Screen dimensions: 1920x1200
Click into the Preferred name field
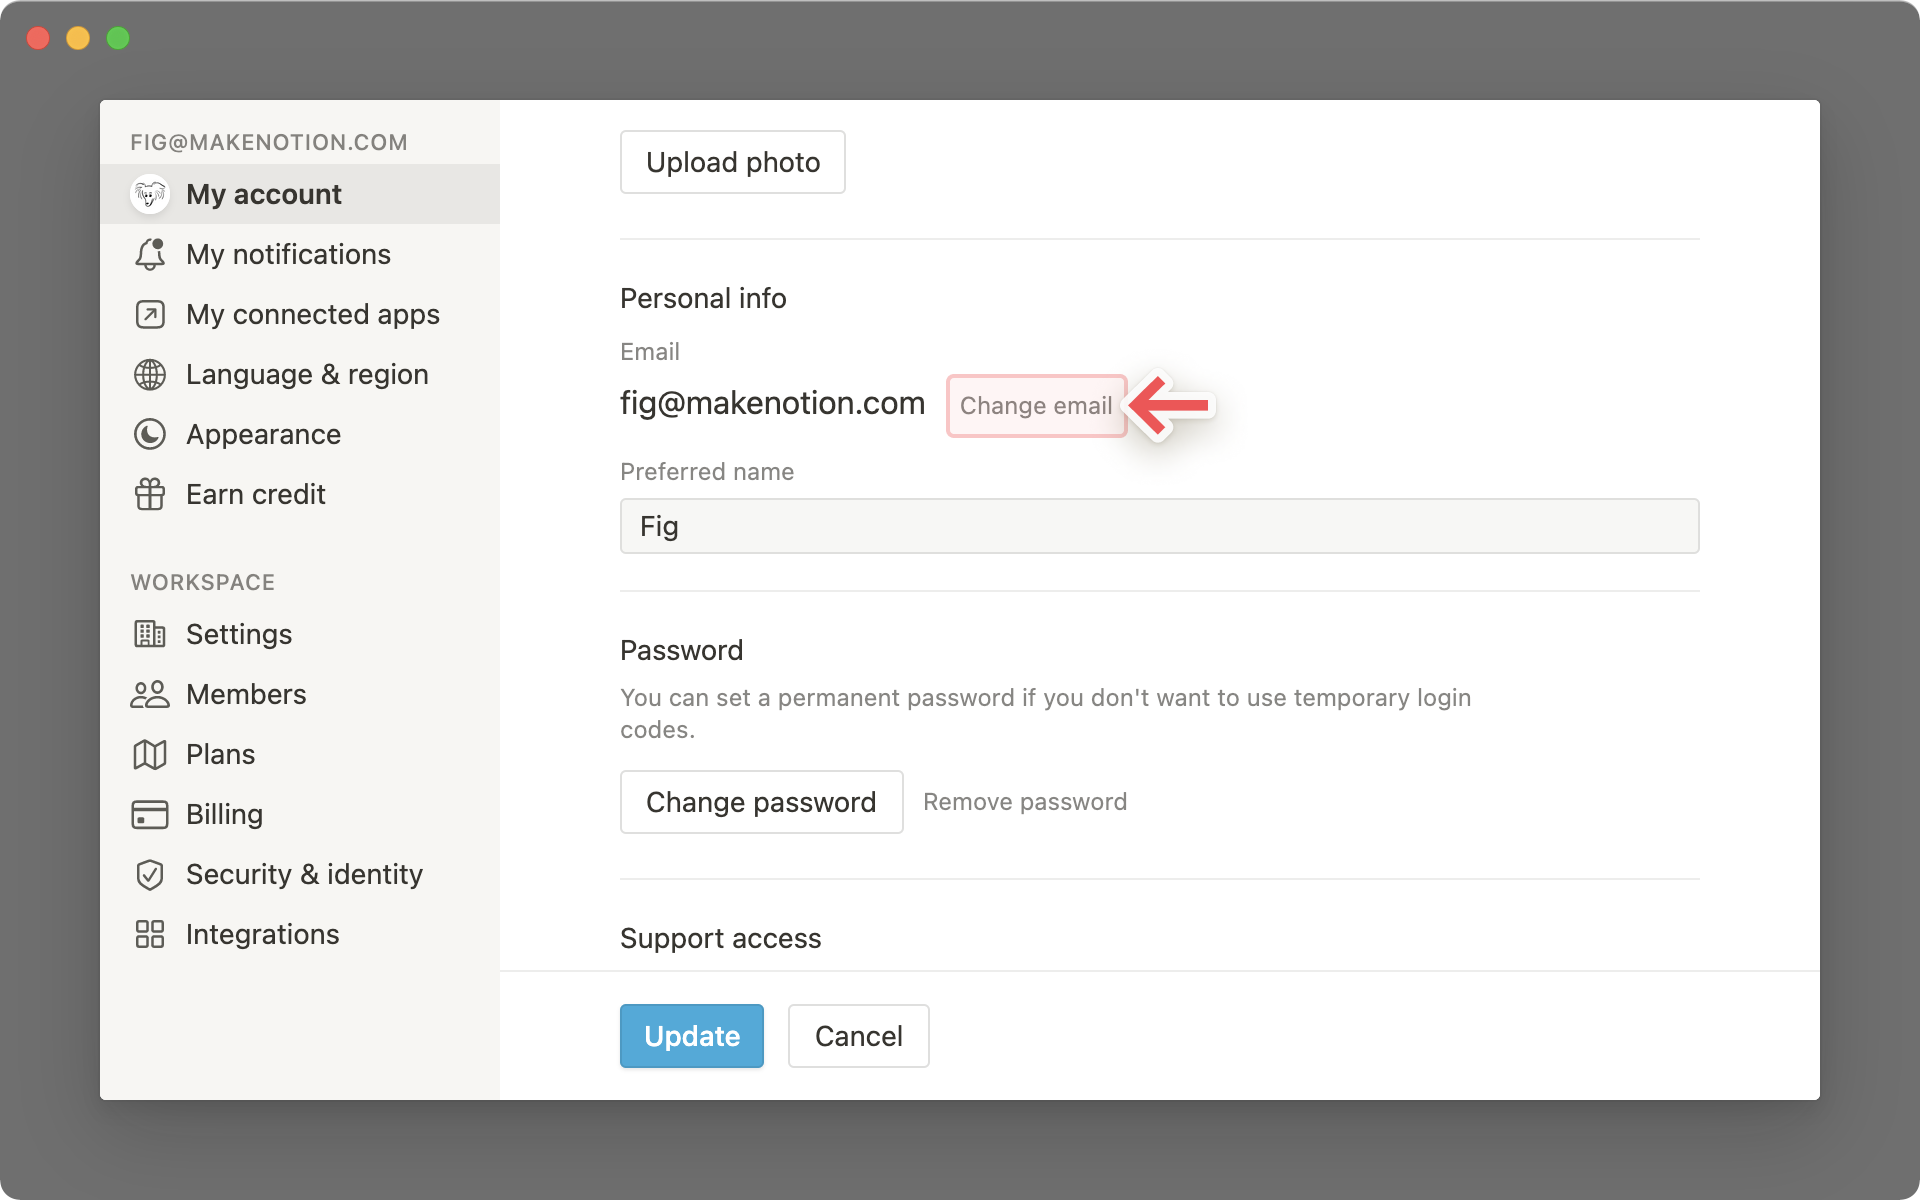coord(1159,526)
